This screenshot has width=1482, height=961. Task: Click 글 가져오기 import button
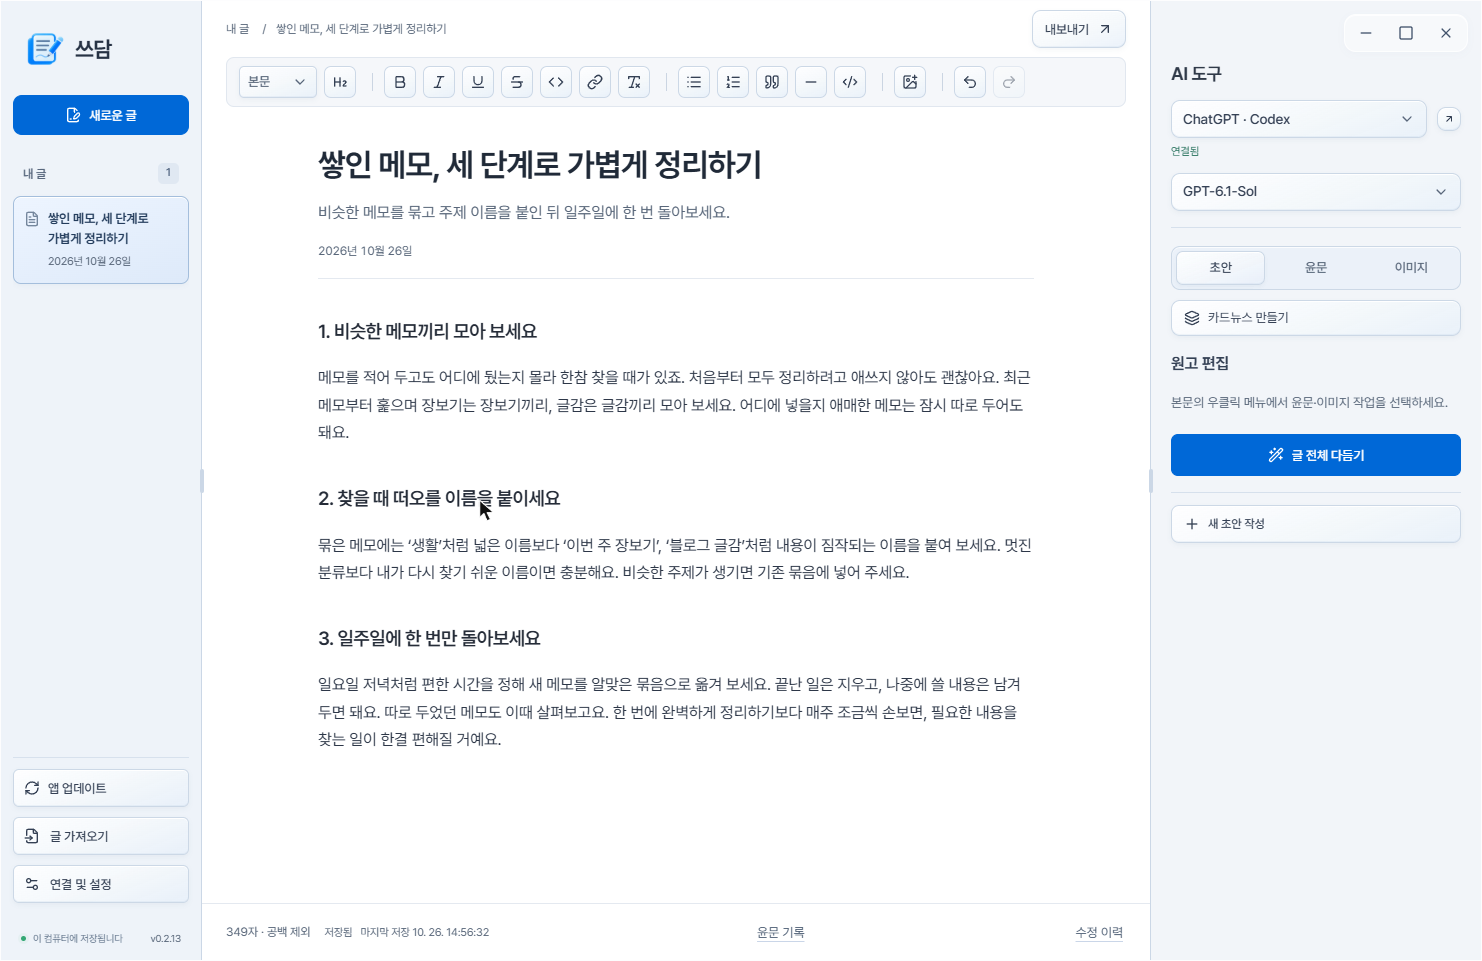101,836
